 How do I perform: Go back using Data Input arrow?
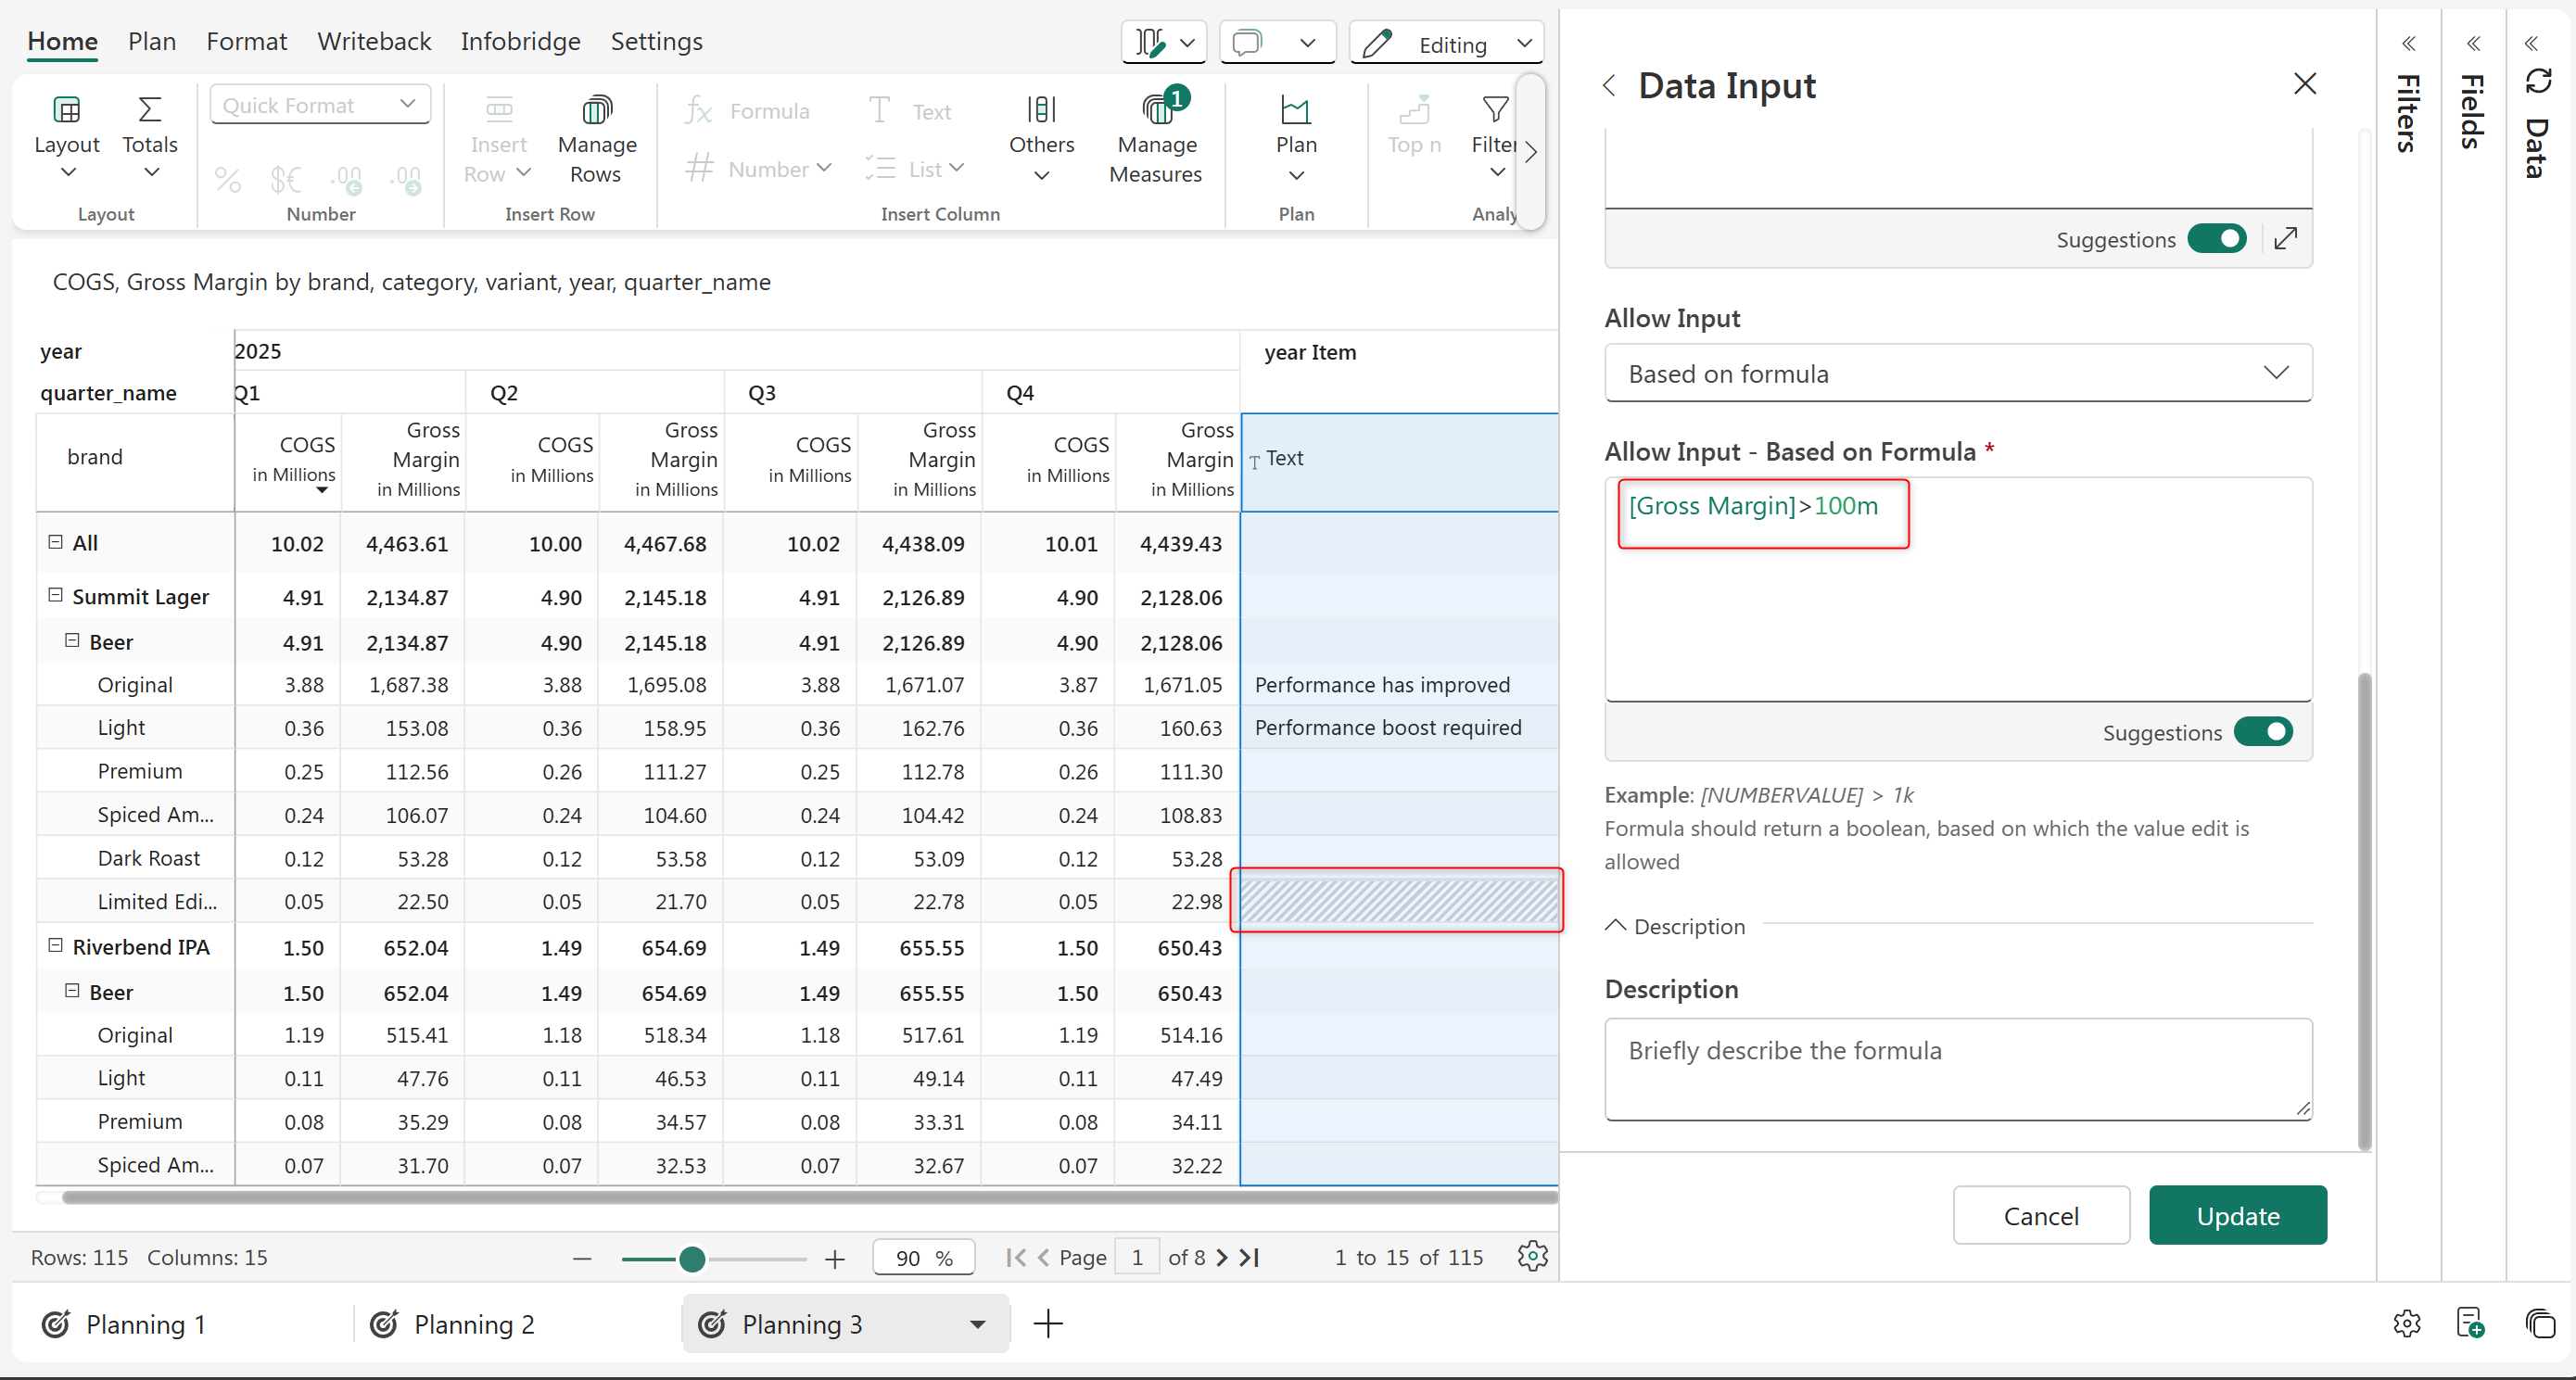point(1609,86)
